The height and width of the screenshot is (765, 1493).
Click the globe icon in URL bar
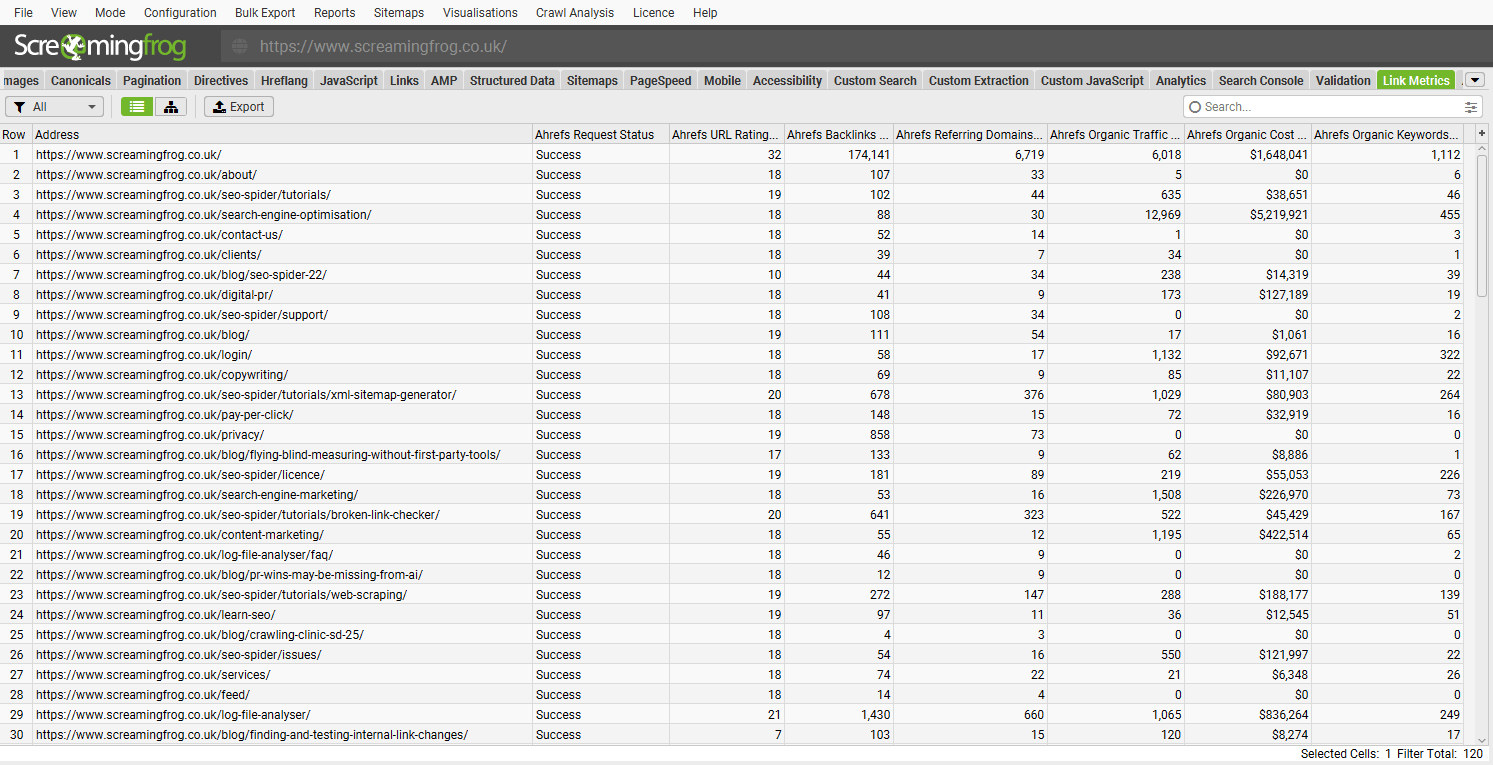pyautogui.click(x=239, y=47)
